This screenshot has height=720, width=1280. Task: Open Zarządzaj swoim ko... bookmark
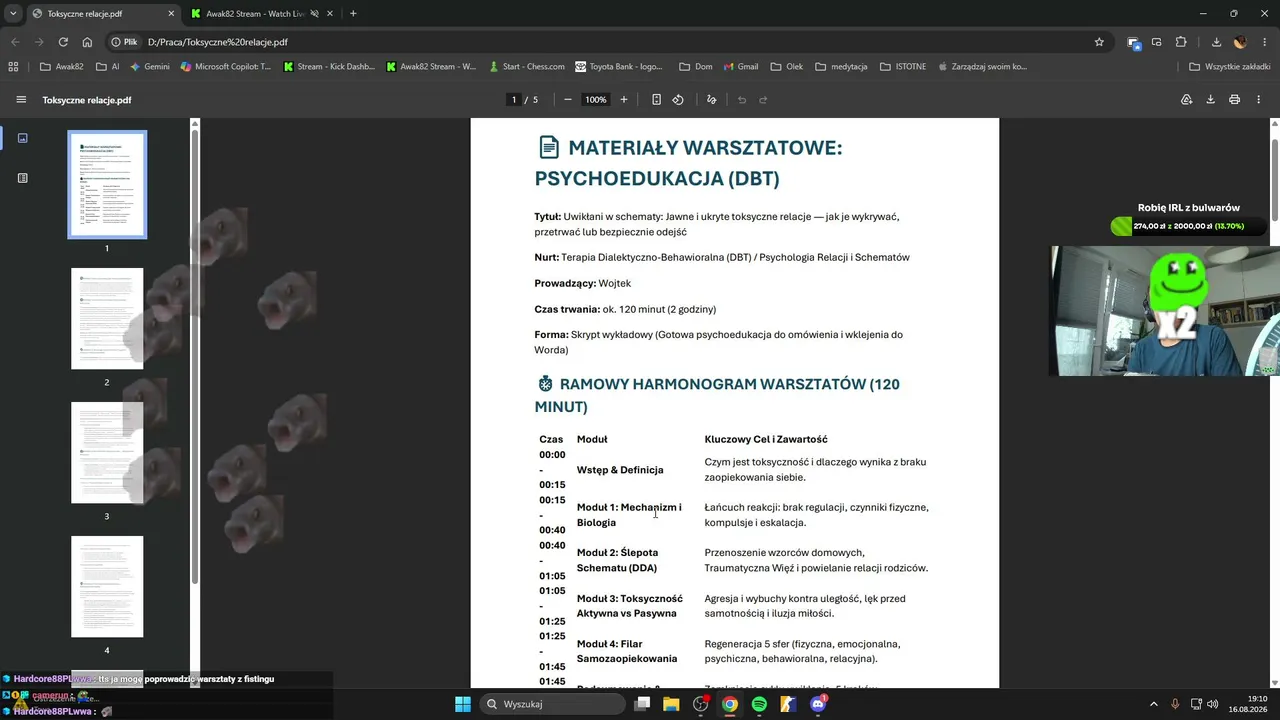pos(982,67)
